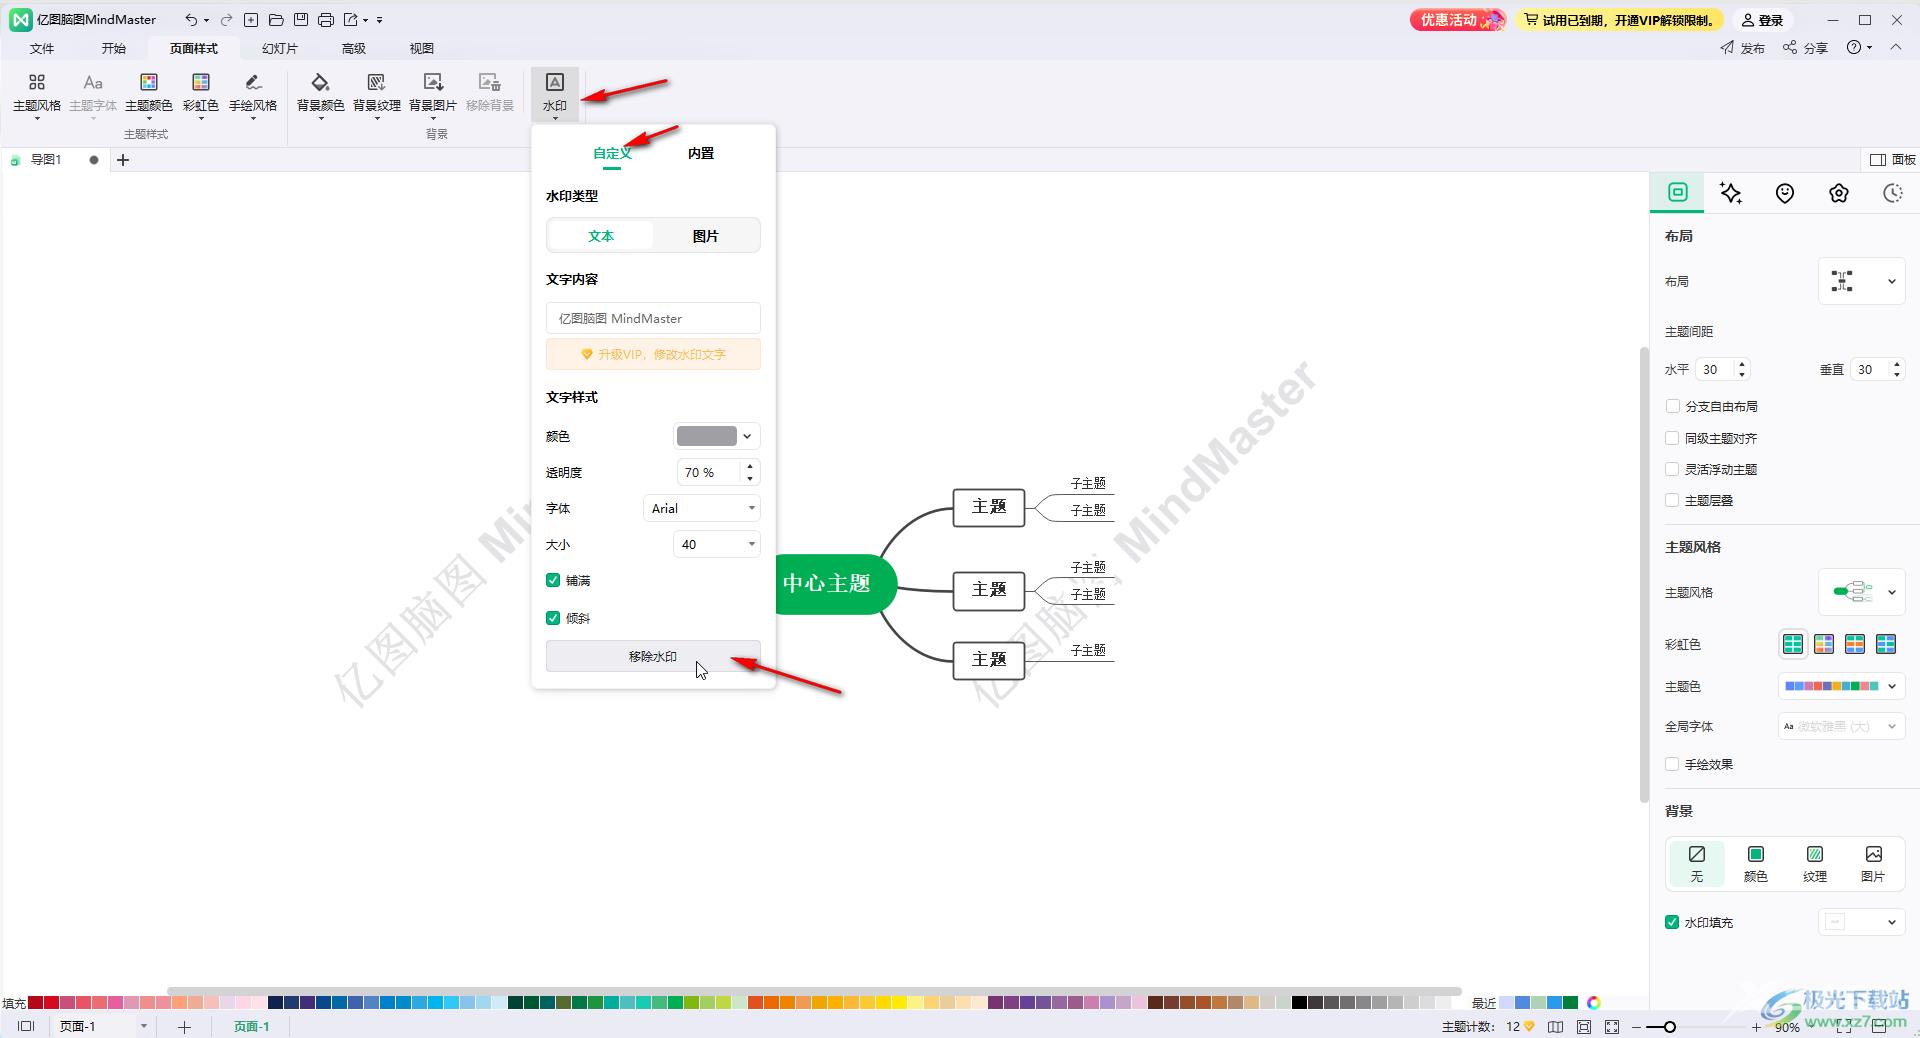
Task: Enable branch free layout (分支自由布局)
Action: [1672, 406]
